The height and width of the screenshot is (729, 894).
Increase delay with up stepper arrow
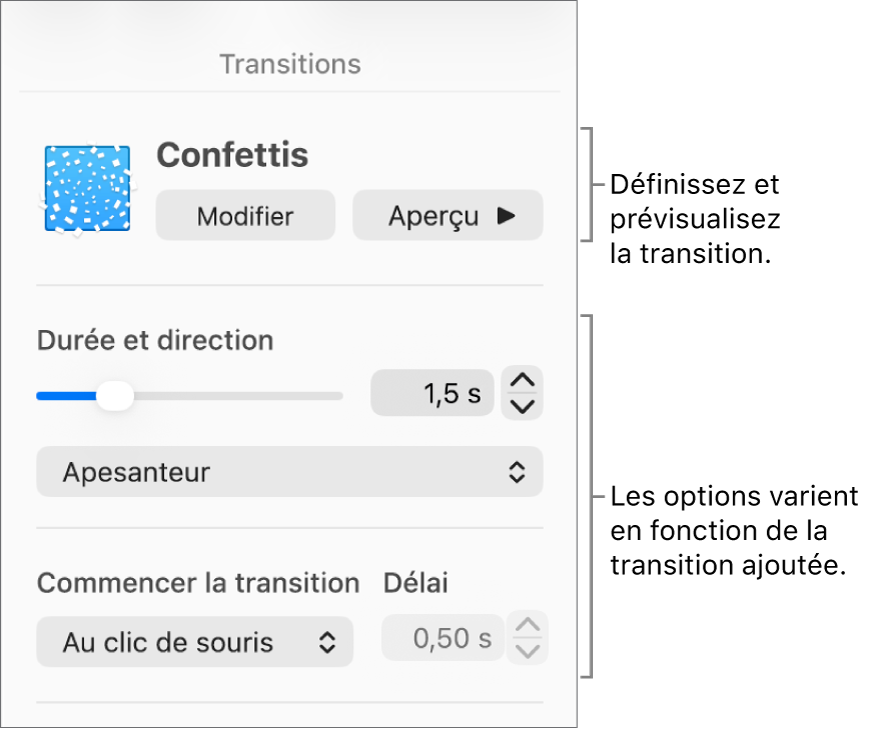(x=528, y=626)
